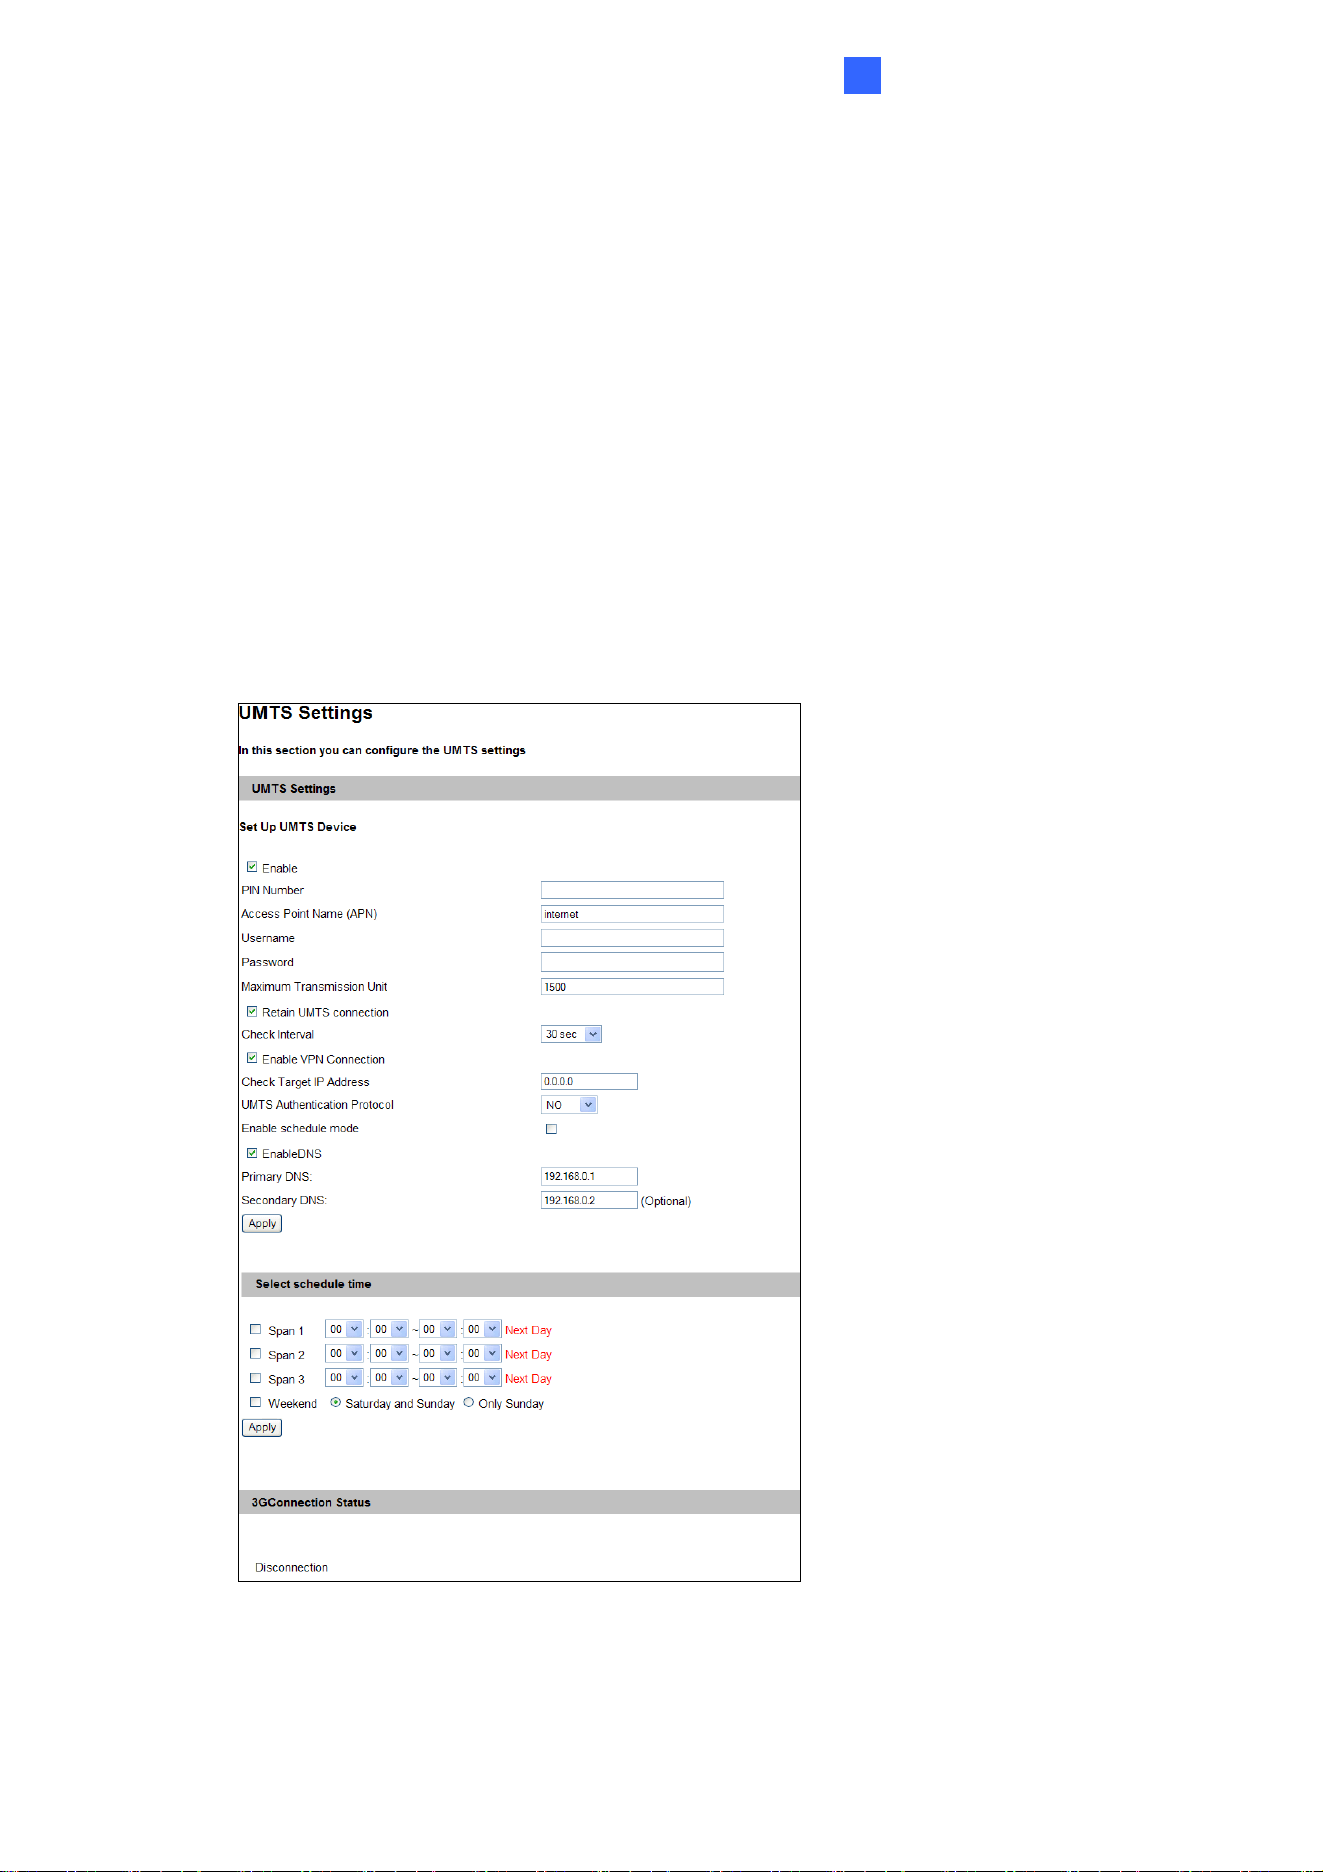1323x1872 pixels.
Task: Tick the Weekend checkbox
Action: point(255,1402)
